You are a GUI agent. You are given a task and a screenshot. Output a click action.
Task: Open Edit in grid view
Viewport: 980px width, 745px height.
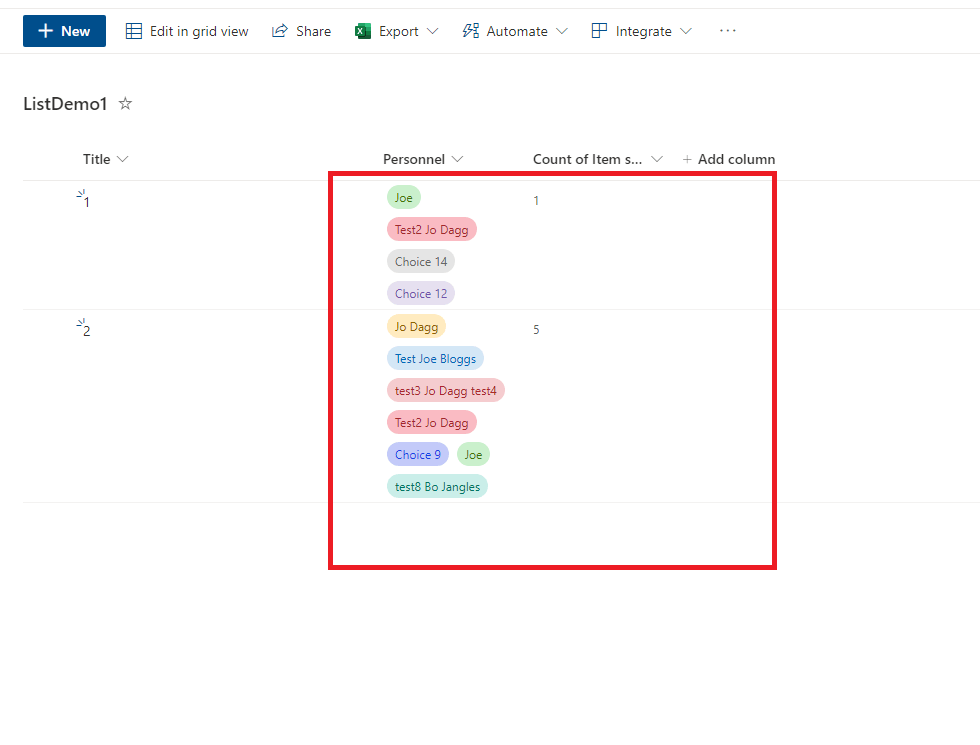click(187, 31)
